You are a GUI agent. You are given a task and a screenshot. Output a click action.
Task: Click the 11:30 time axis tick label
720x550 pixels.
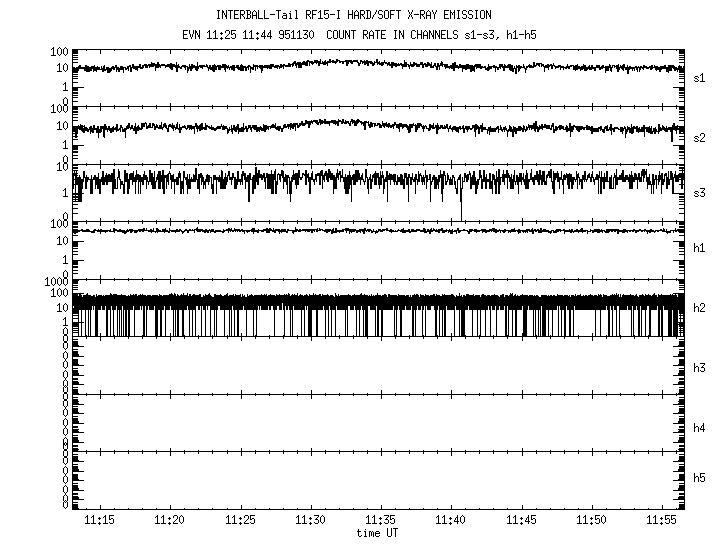[x=310, y=521]
